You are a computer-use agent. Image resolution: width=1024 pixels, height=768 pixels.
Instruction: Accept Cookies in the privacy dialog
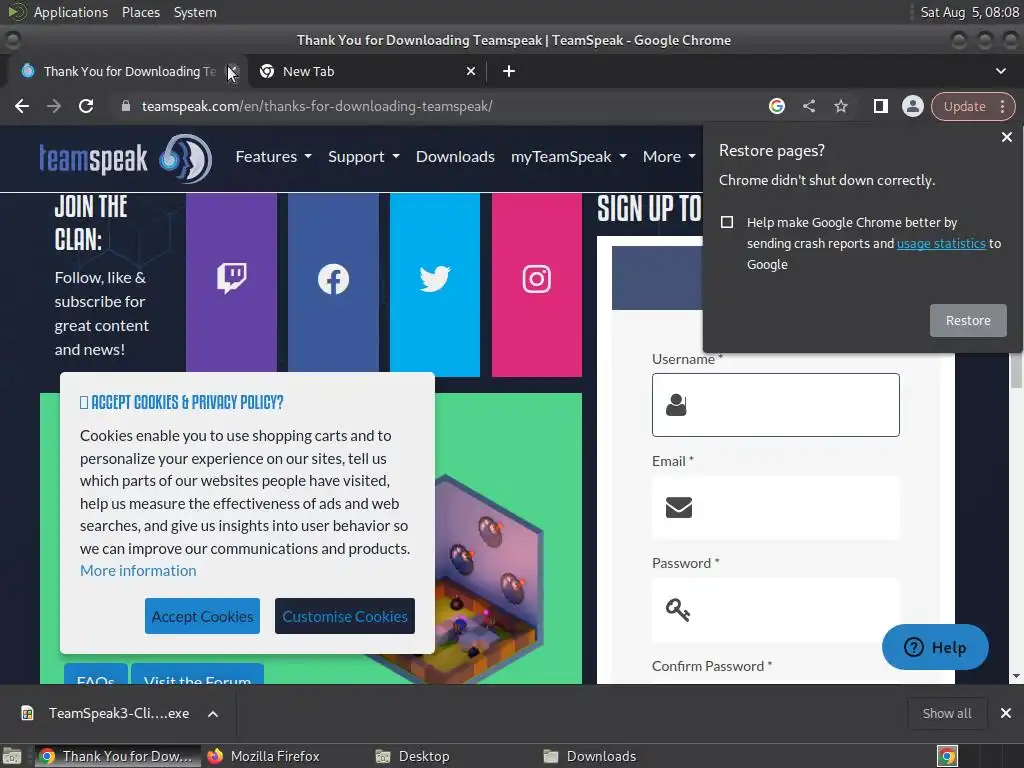click(202, 616)
